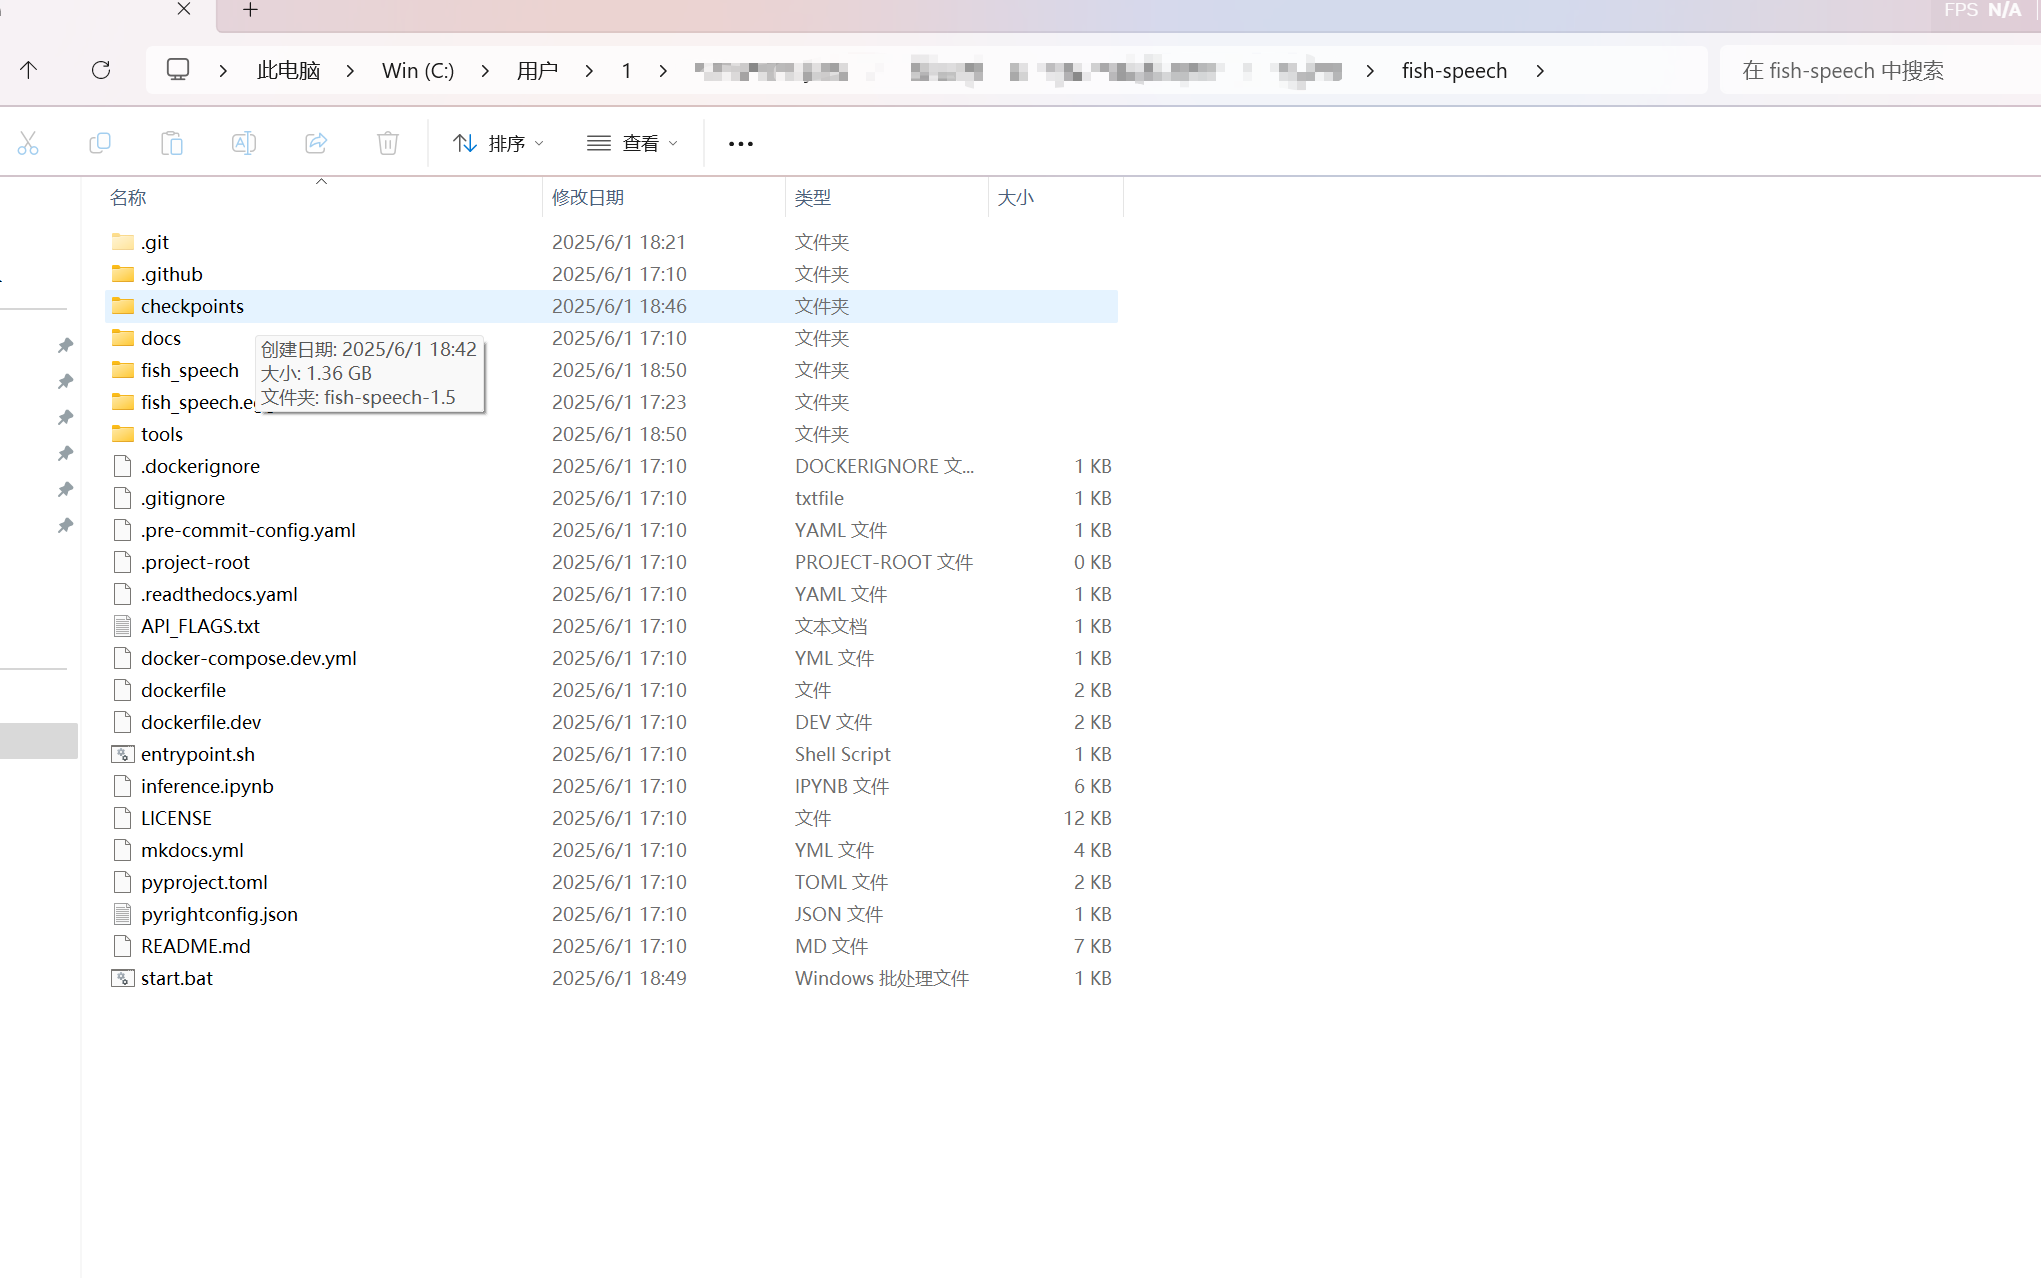2041x1278 pixels.
Task: Open the ... see-more menu in the toolbar
Action: click(740, 143)
